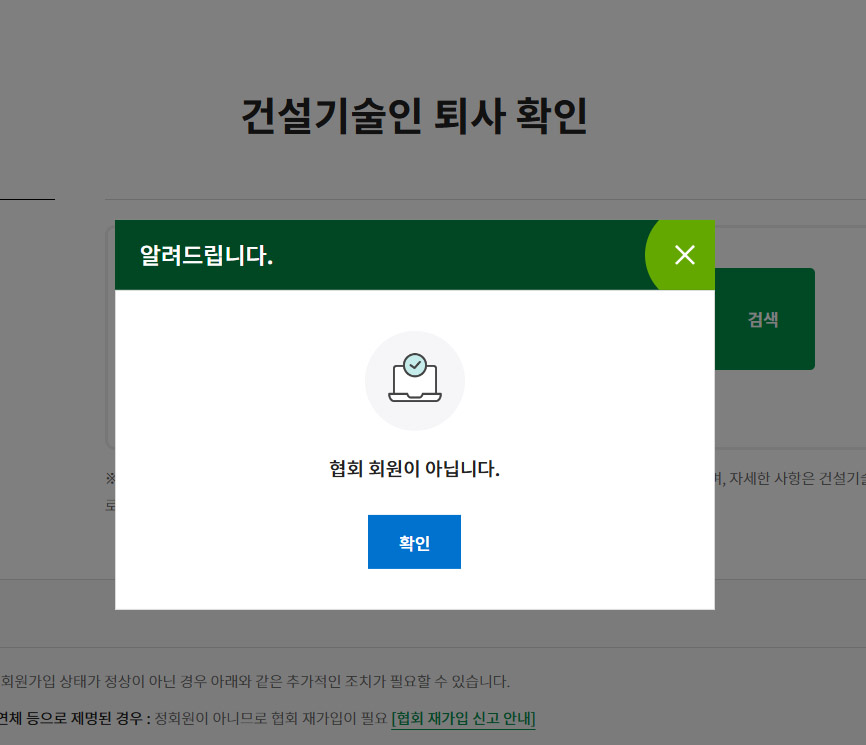Click the 건설기술인 퇴사 확인 heading
The image size is (866, 745).
click(x=414, y=116)
